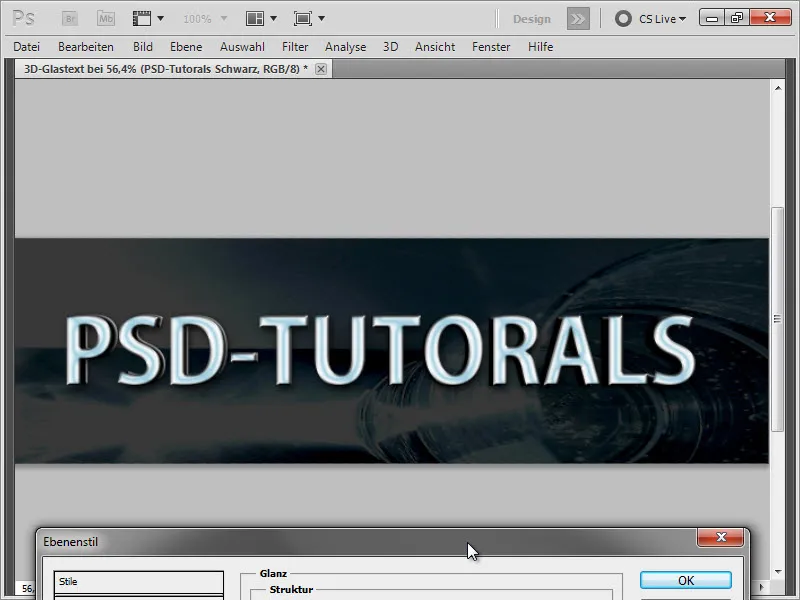Expand the Screen Mode dropdown arrow

[321, 19]
